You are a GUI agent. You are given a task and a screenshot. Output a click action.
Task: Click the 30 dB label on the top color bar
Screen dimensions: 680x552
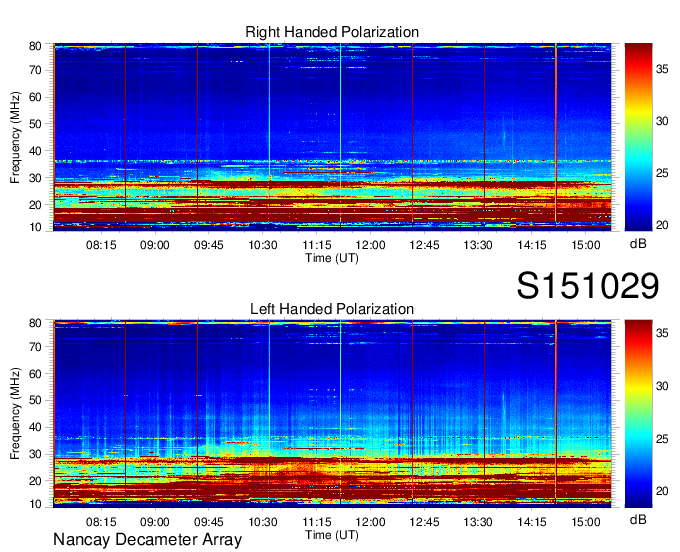click(x=662, y=121)
